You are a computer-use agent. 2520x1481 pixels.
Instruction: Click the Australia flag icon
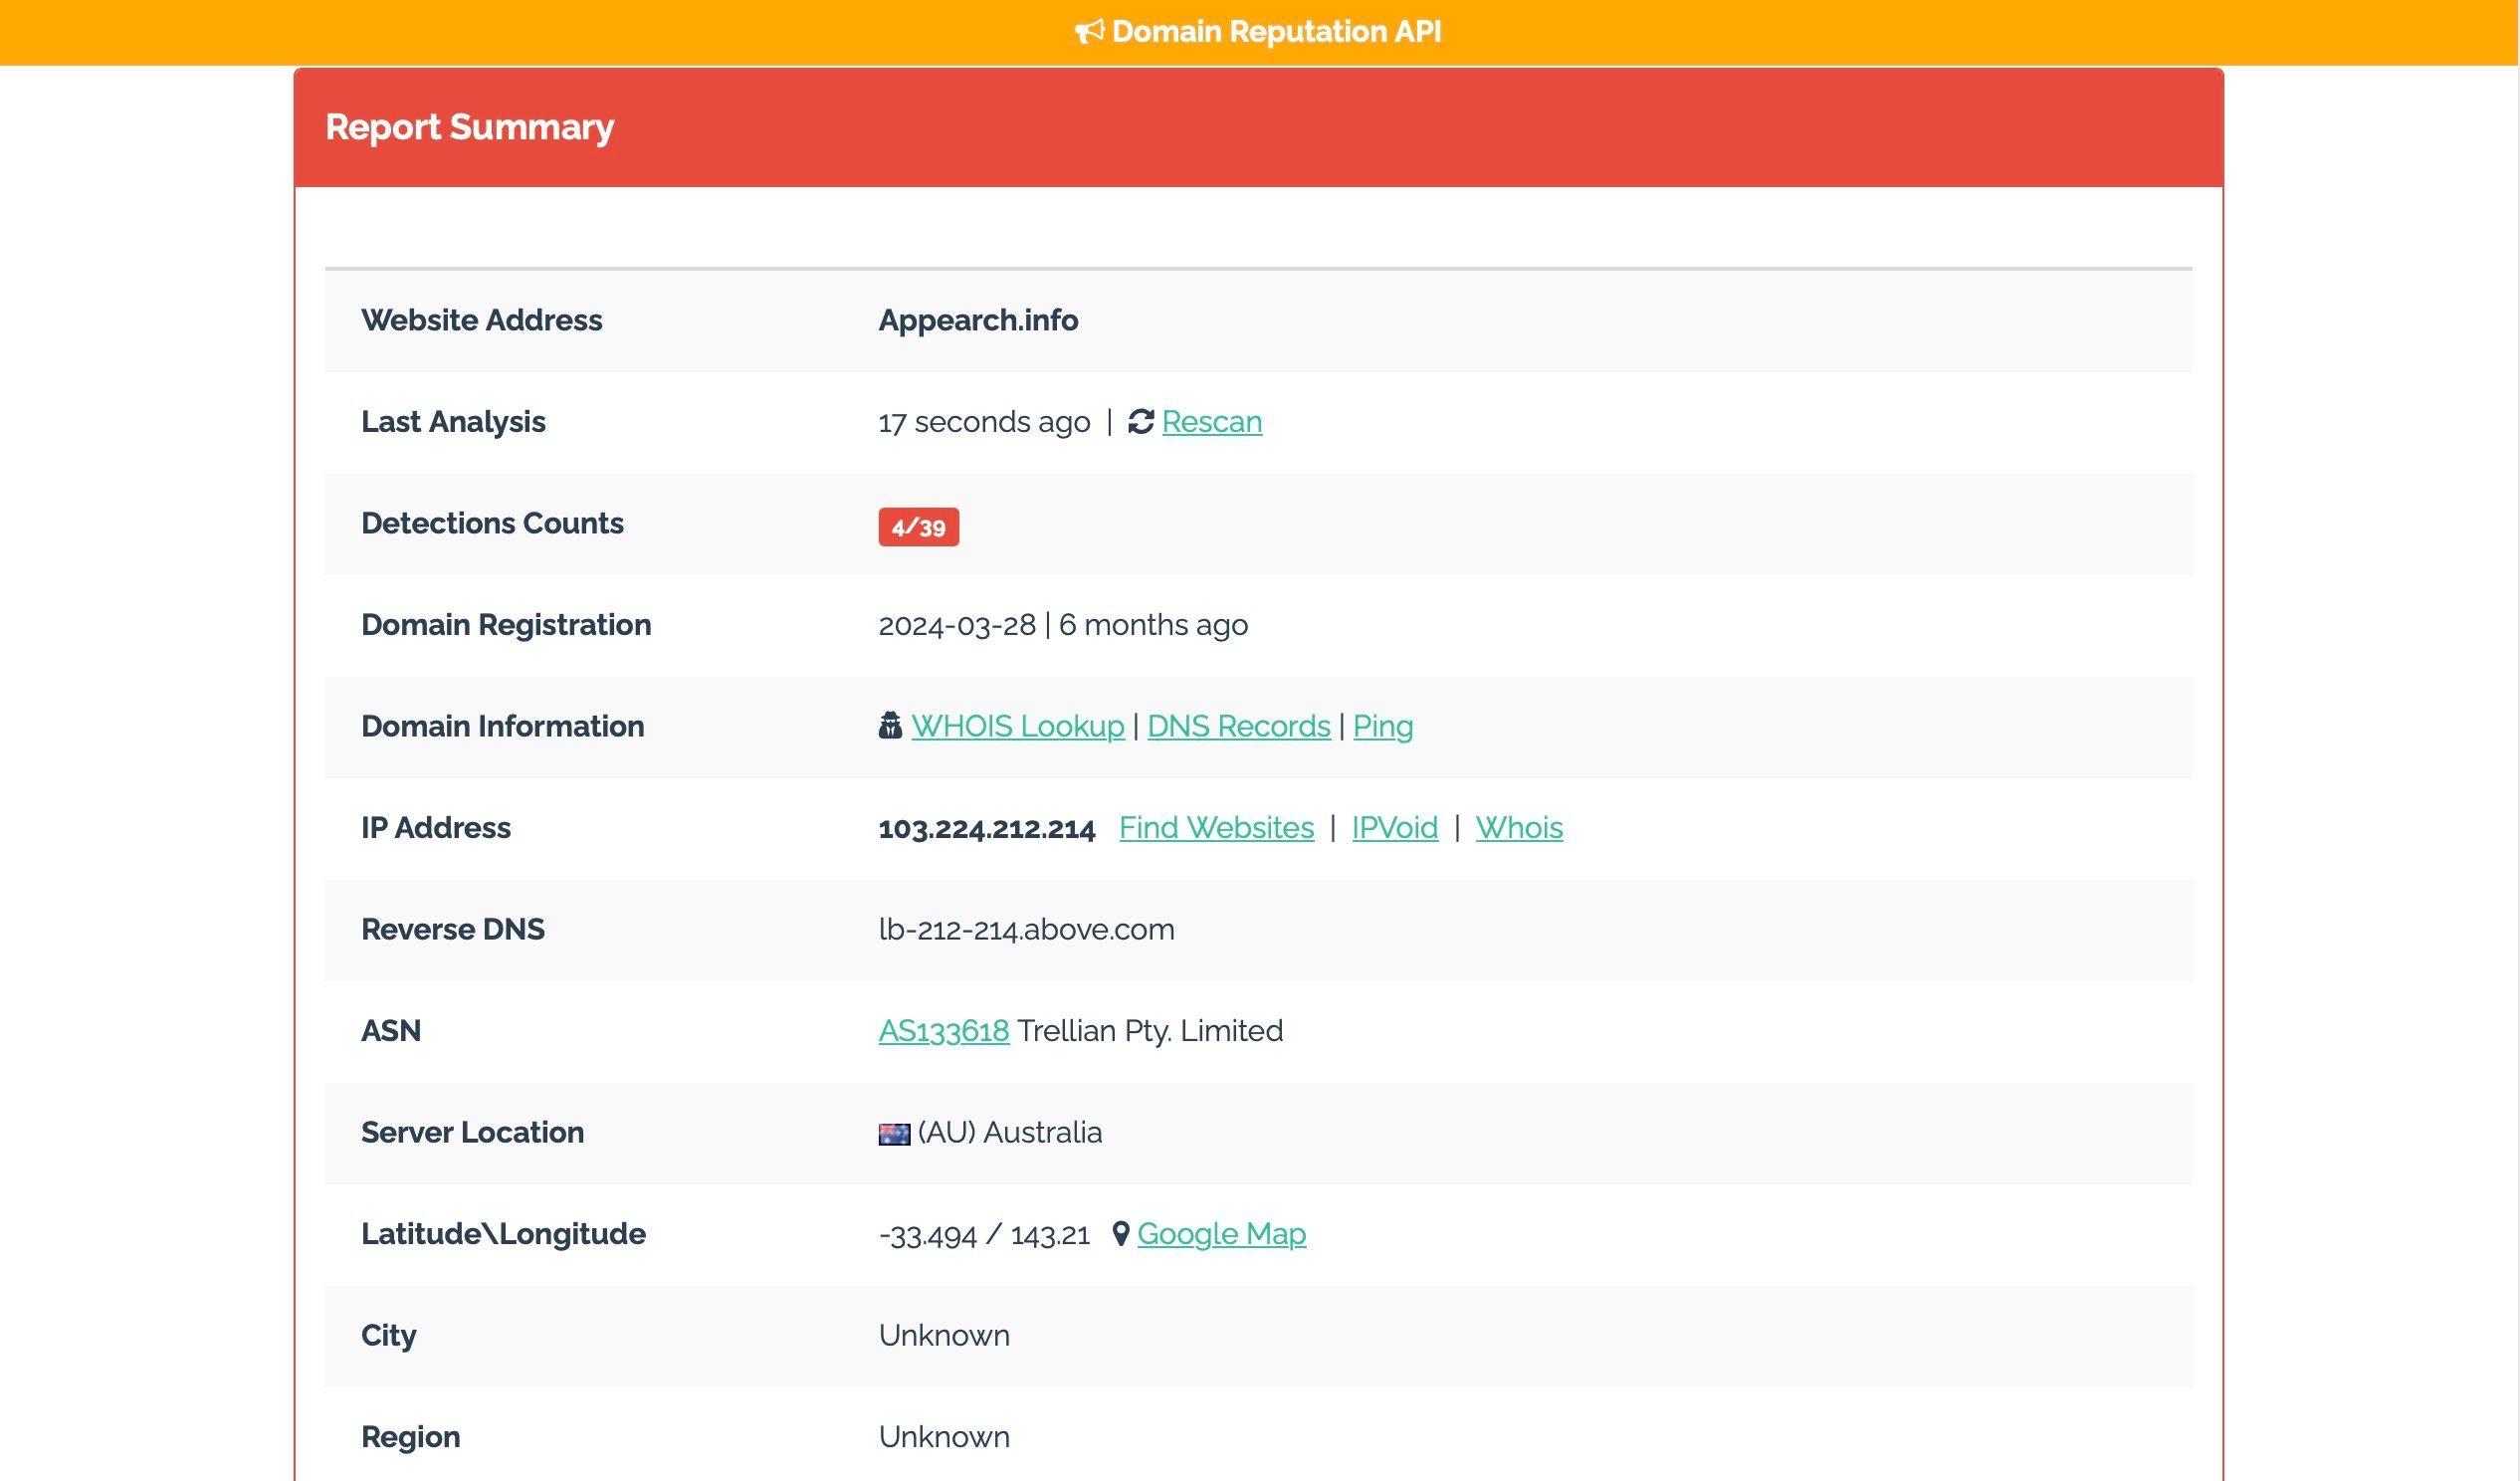tap(894, 1134)
